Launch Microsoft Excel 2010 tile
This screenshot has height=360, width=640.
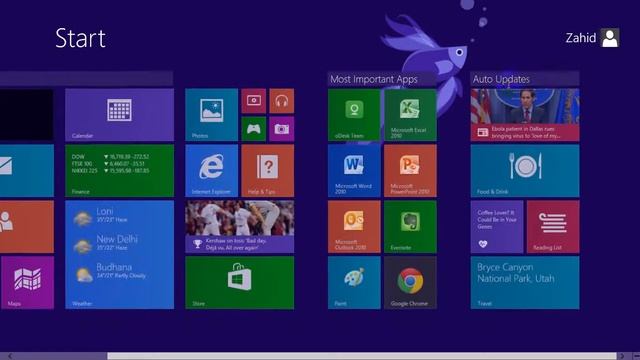(410, 115)
